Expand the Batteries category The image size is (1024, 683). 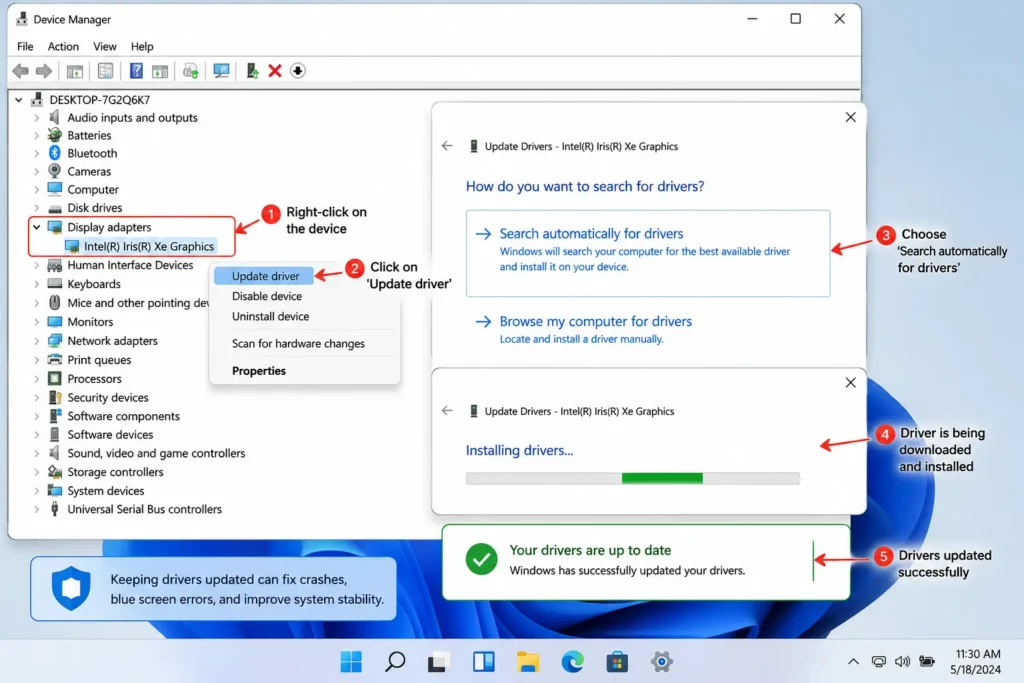pos(37,135)
